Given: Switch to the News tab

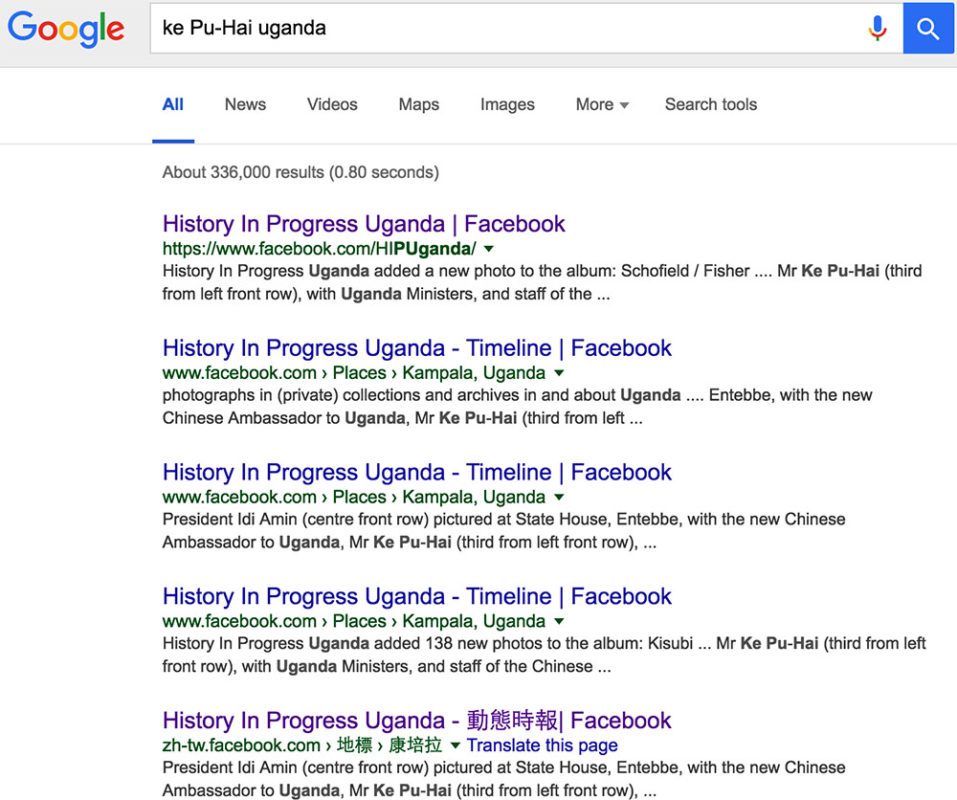Looking at the screenshot, I should tap(245, 104).
